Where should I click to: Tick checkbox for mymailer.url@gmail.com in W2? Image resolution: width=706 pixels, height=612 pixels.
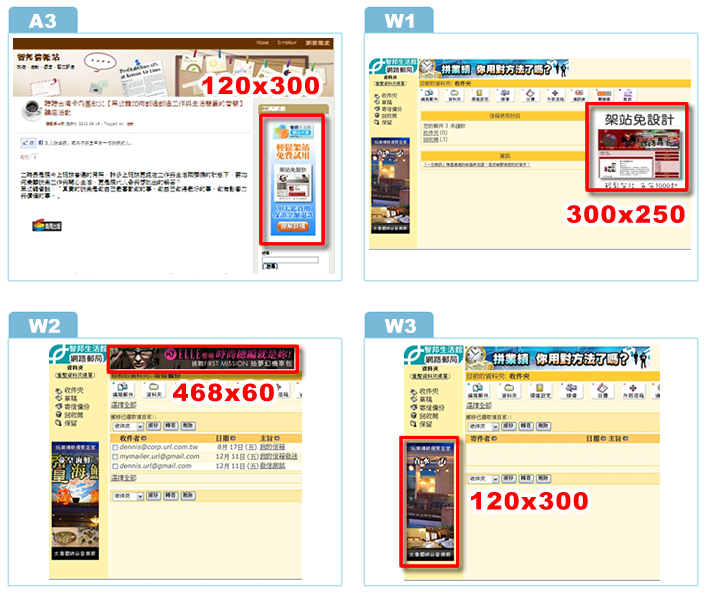[115, 457]
